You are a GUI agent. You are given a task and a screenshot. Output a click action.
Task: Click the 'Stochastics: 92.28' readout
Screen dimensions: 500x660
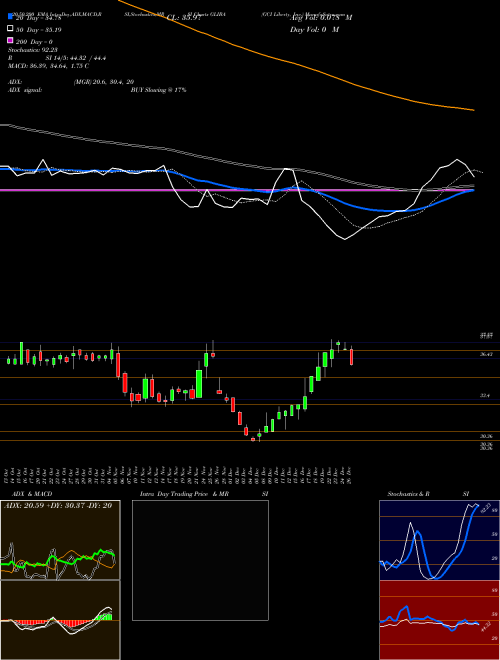click(33, 50)
